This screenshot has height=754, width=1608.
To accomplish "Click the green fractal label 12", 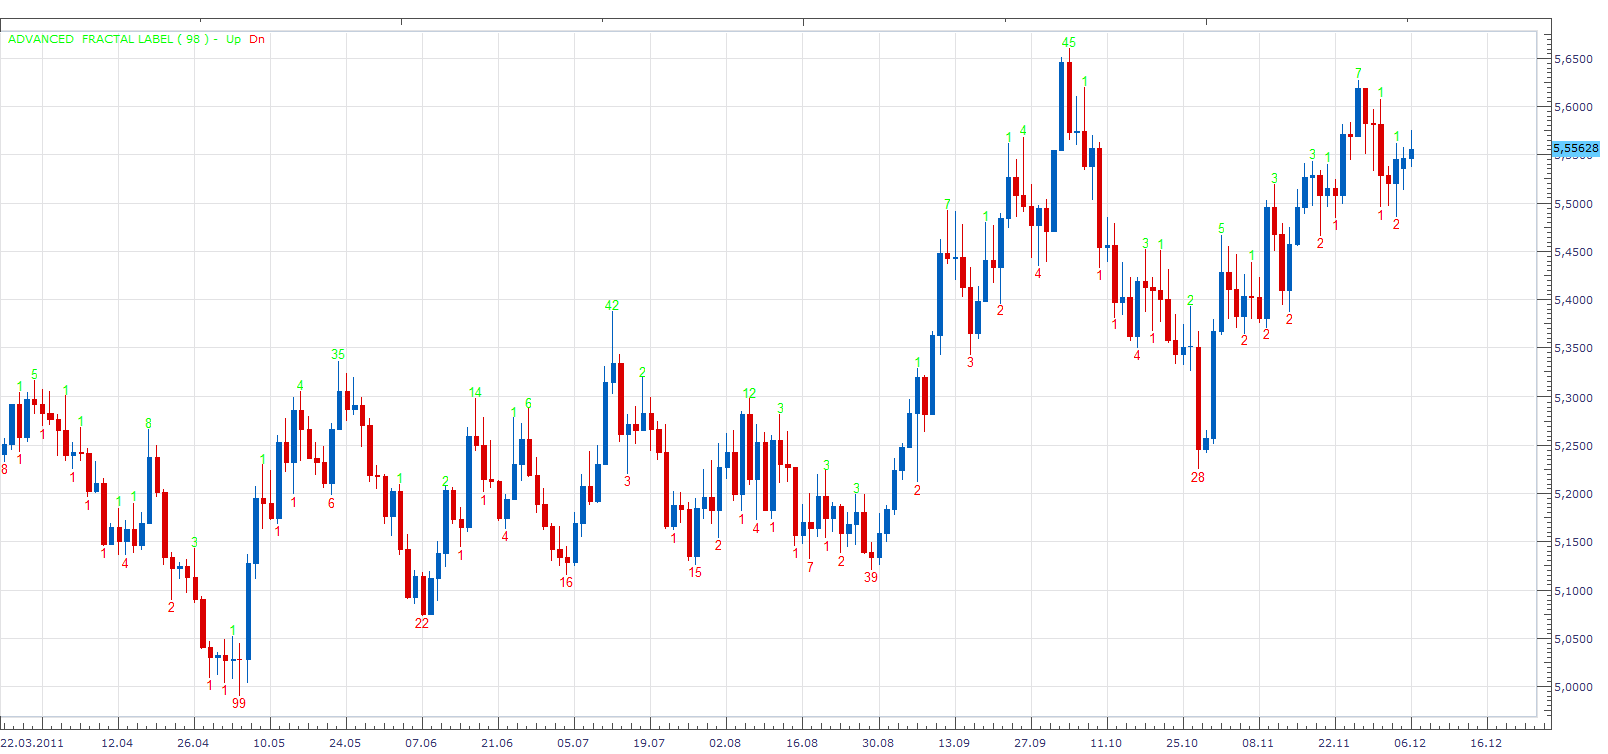I will [x=750, y=393].
